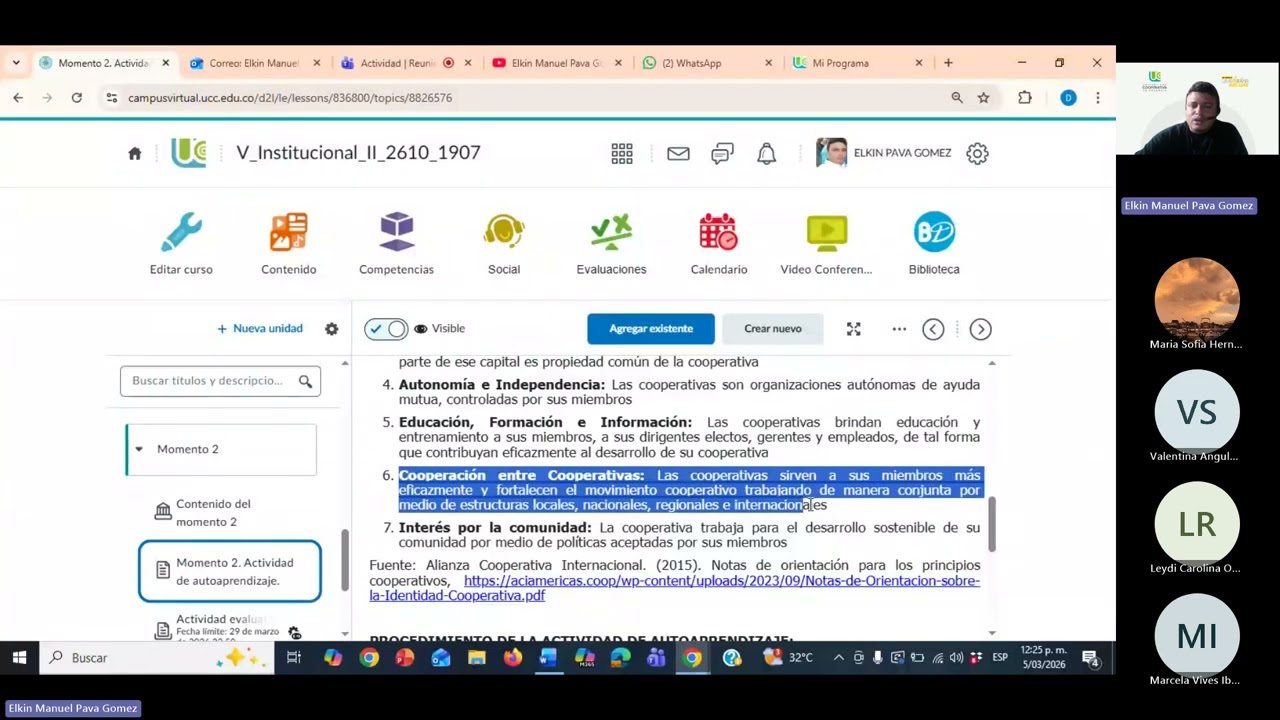Click the Agregar existente button
This screenshot has width=1280, height=720.
[651, 329]
